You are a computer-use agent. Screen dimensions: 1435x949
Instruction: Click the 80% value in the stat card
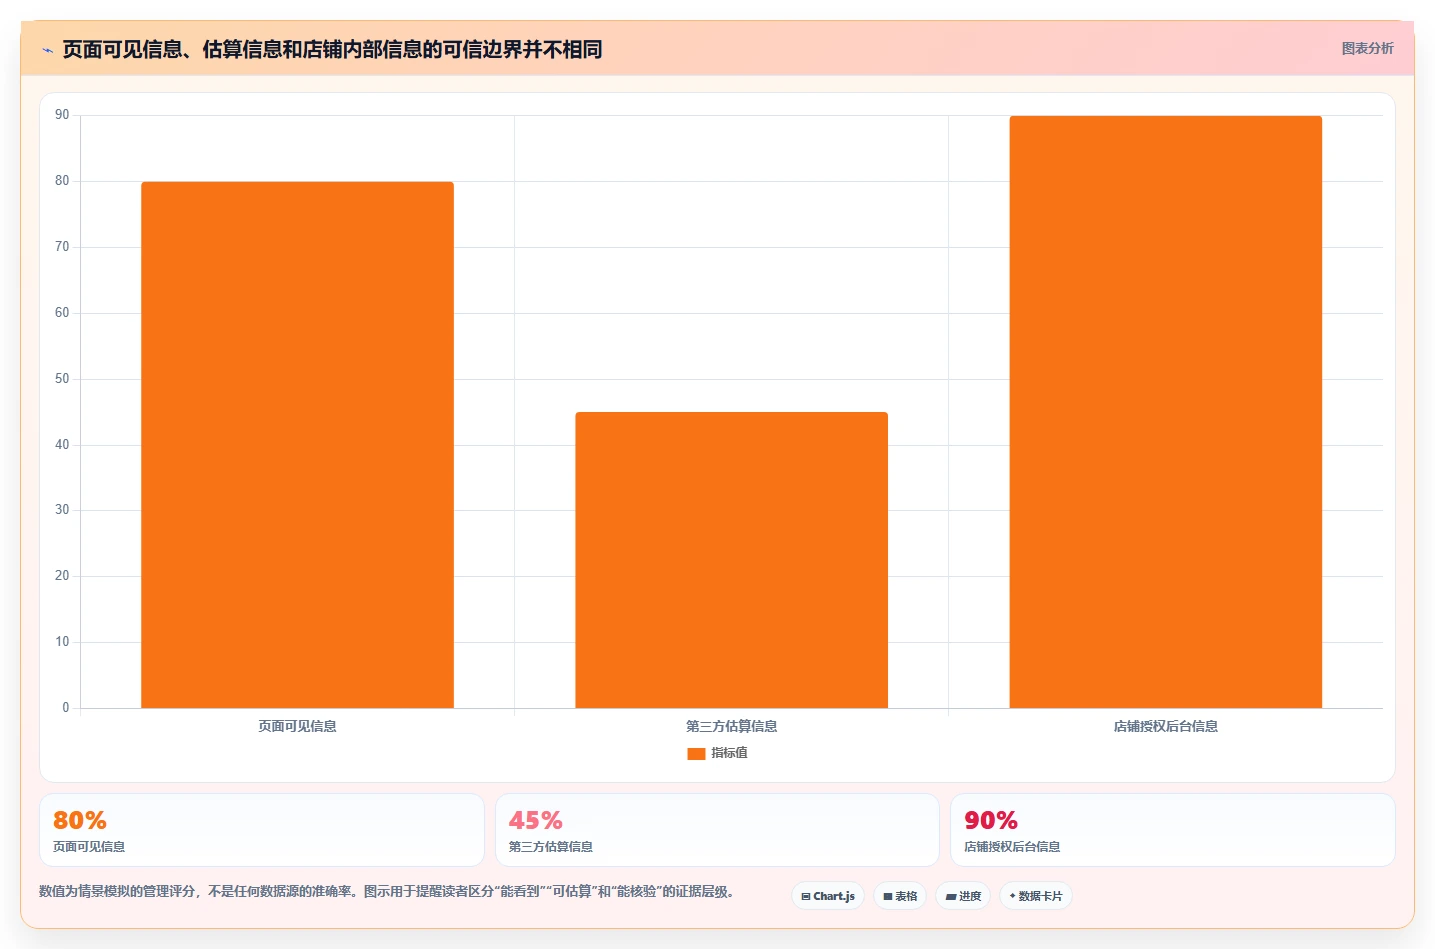point(80,821)
